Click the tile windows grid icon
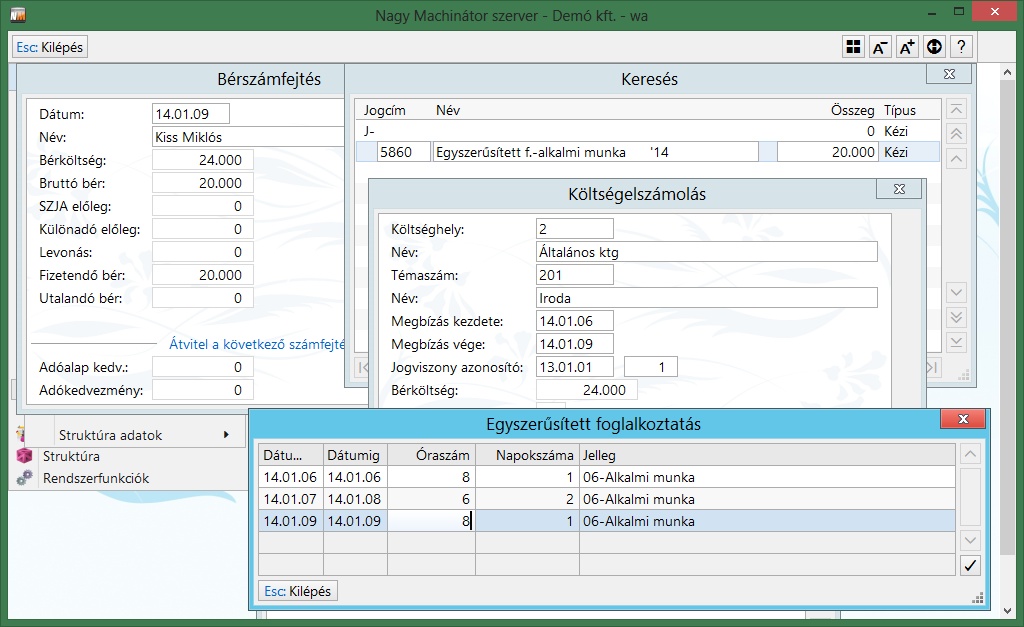Viewport: 1024px width, 627px height. point(853,47)
